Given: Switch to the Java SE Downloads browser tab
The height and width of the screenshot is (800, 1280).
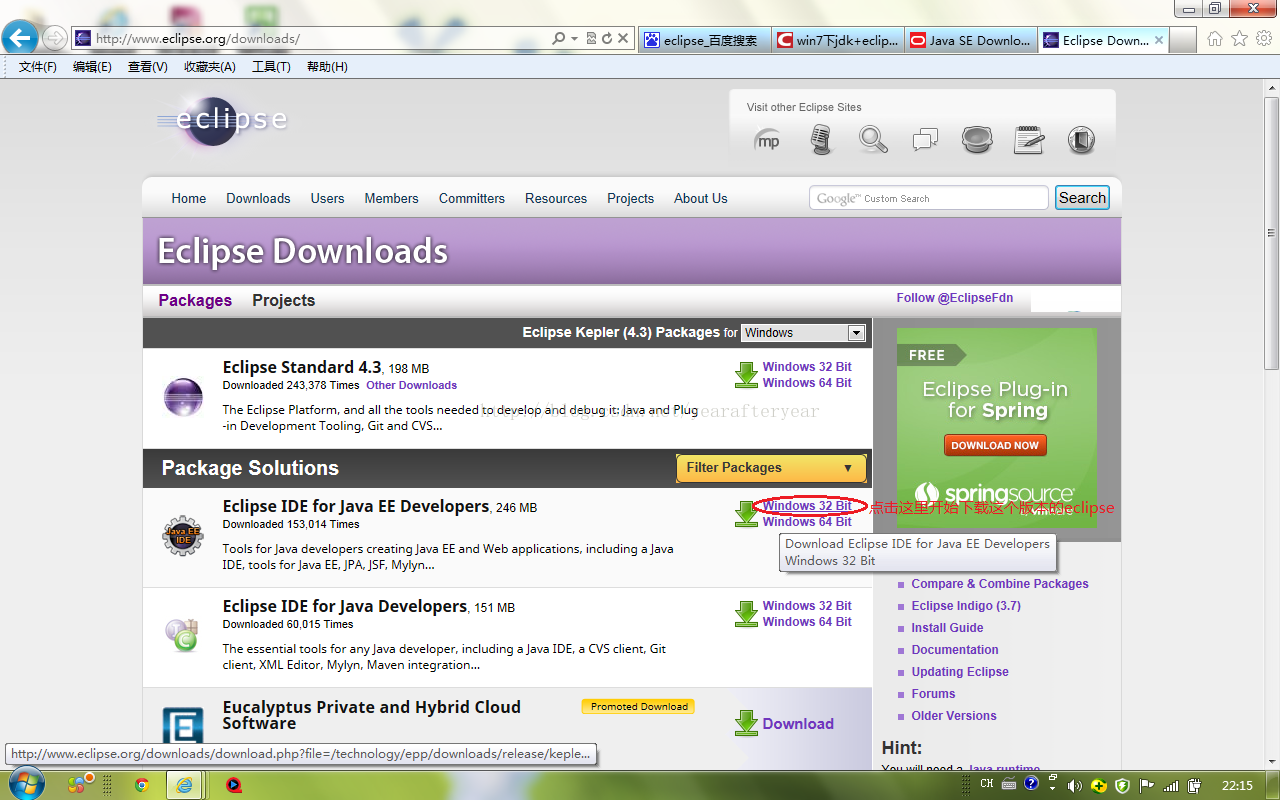Looking at the screenshot, I should (x=971, y=40).
